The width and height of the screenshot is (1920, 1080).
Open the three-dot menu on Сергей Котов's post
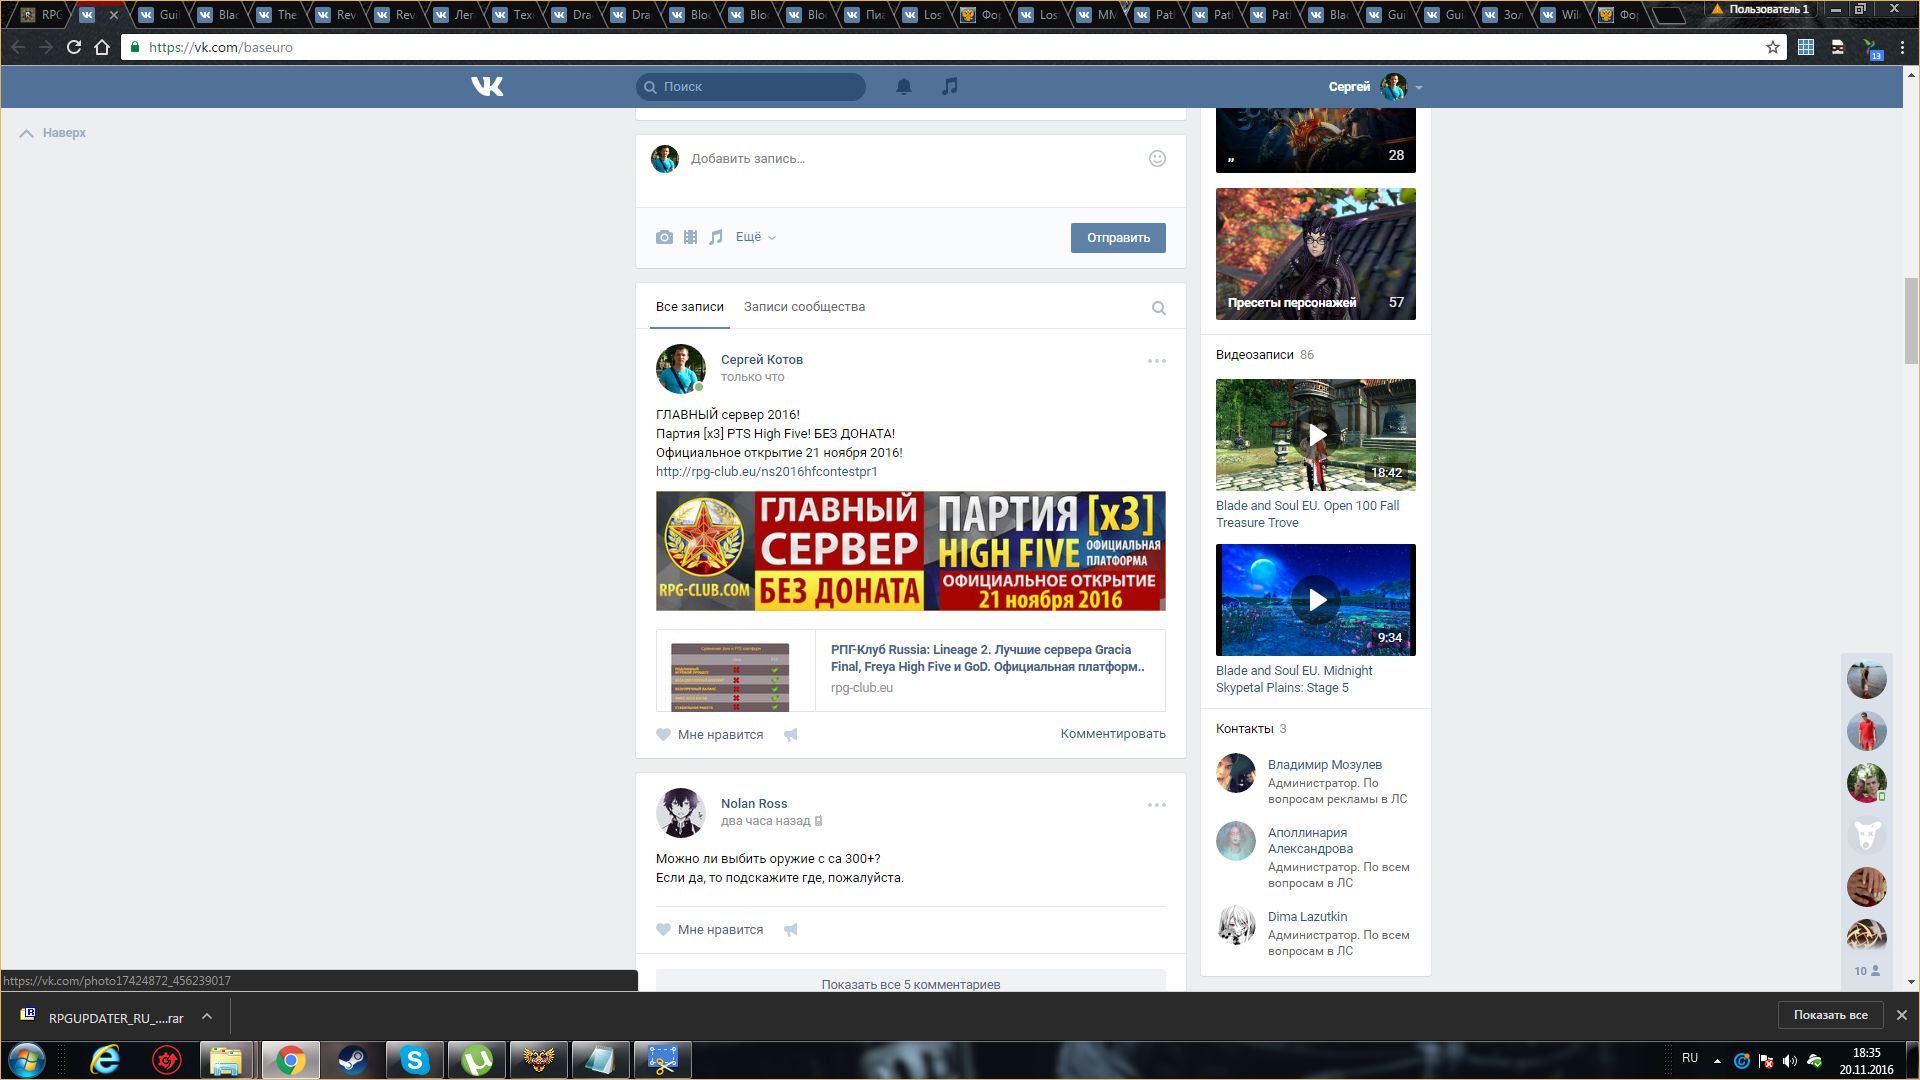click(x=1156, y=361)
